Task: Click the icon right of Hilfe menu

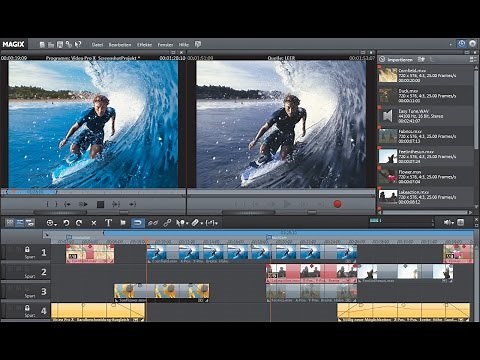Action: click(x=198, y=44)
